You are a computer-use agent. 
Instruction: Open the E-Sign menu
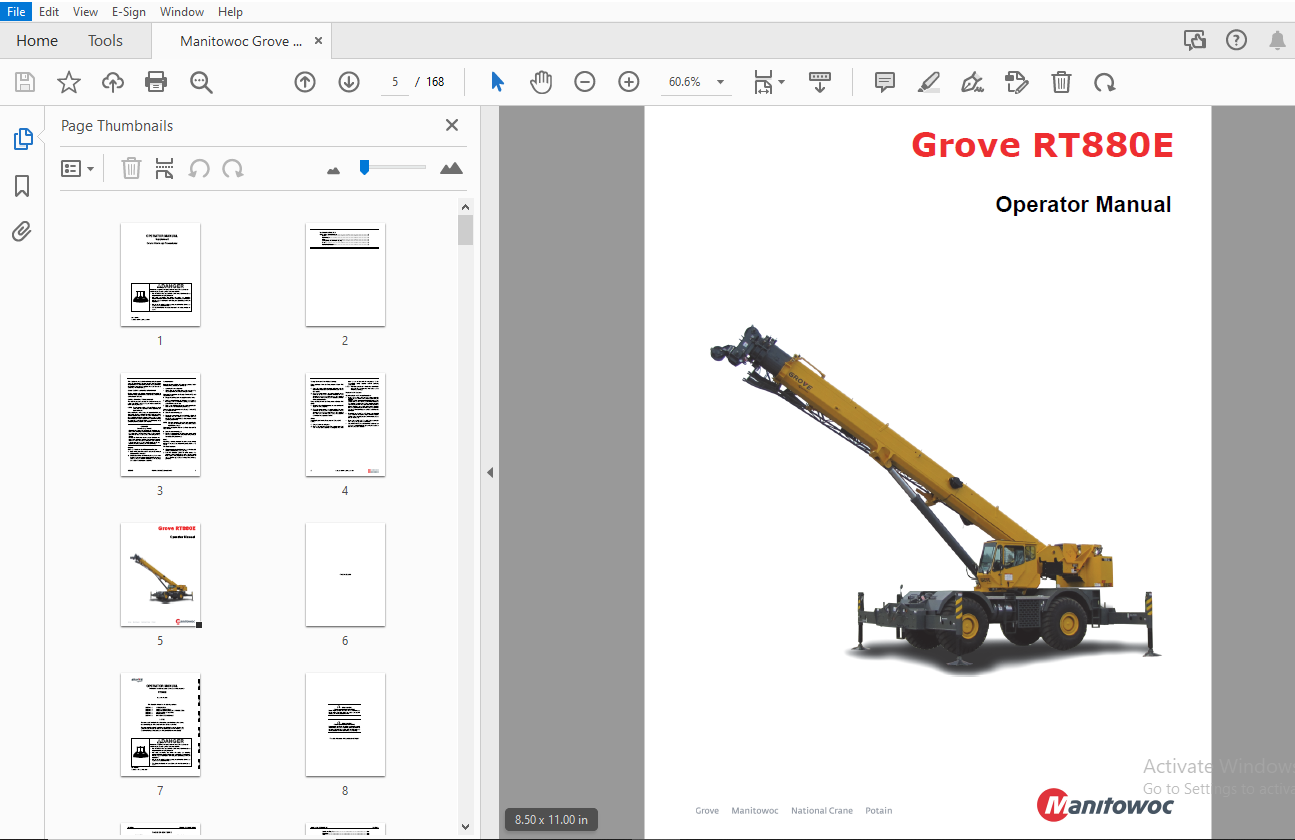(x=129, y=12)
